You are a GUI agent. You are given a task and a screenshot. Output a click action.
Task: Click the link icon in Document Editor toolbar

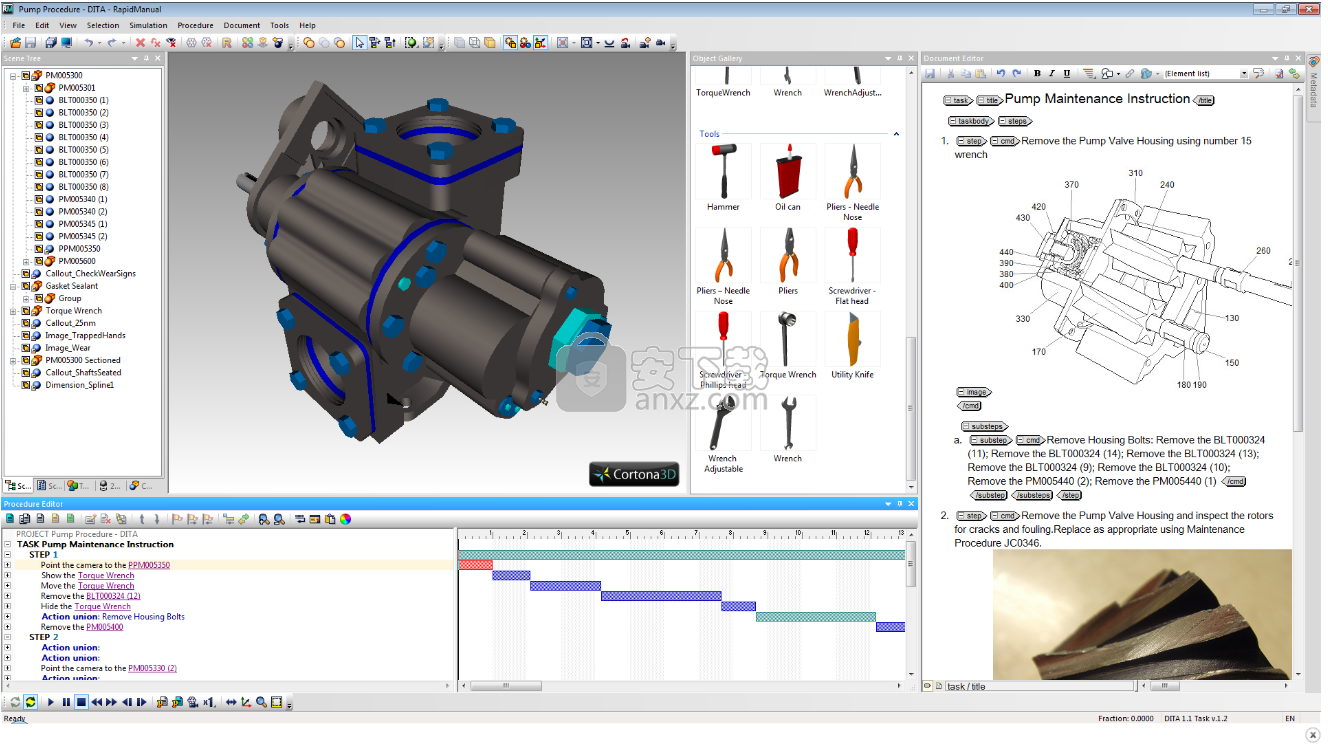(x=1129, y=73)
